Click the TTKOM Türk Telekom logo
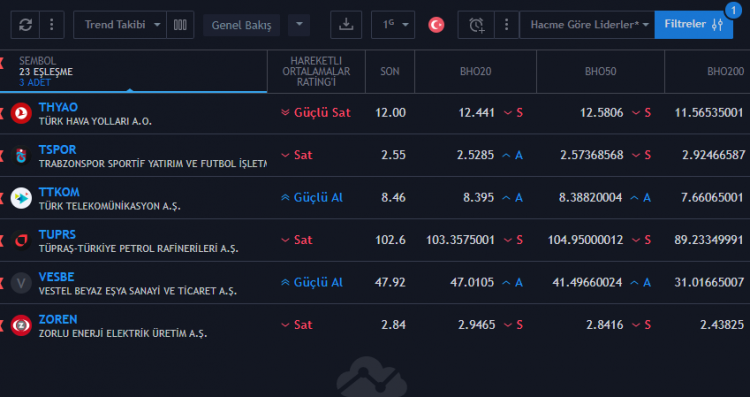The height and width of the screenshot is (397, 750). tap(21, 198)
